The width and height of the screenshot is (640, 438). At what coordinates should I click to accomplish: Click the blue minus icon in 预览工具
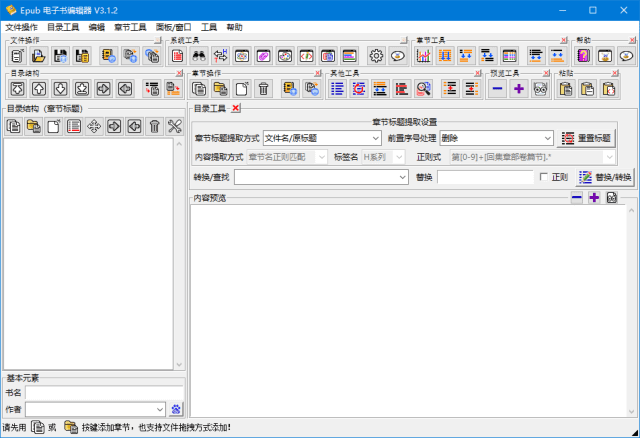tap(497, 89)
